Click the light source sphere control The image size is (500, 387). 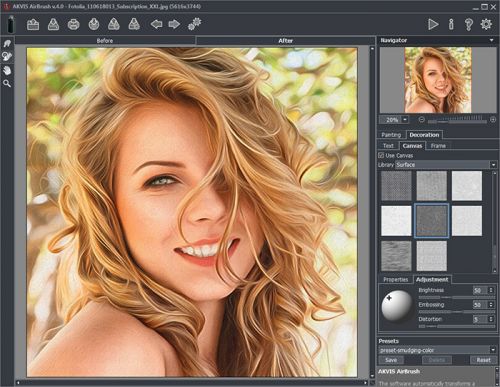point(397,306)
